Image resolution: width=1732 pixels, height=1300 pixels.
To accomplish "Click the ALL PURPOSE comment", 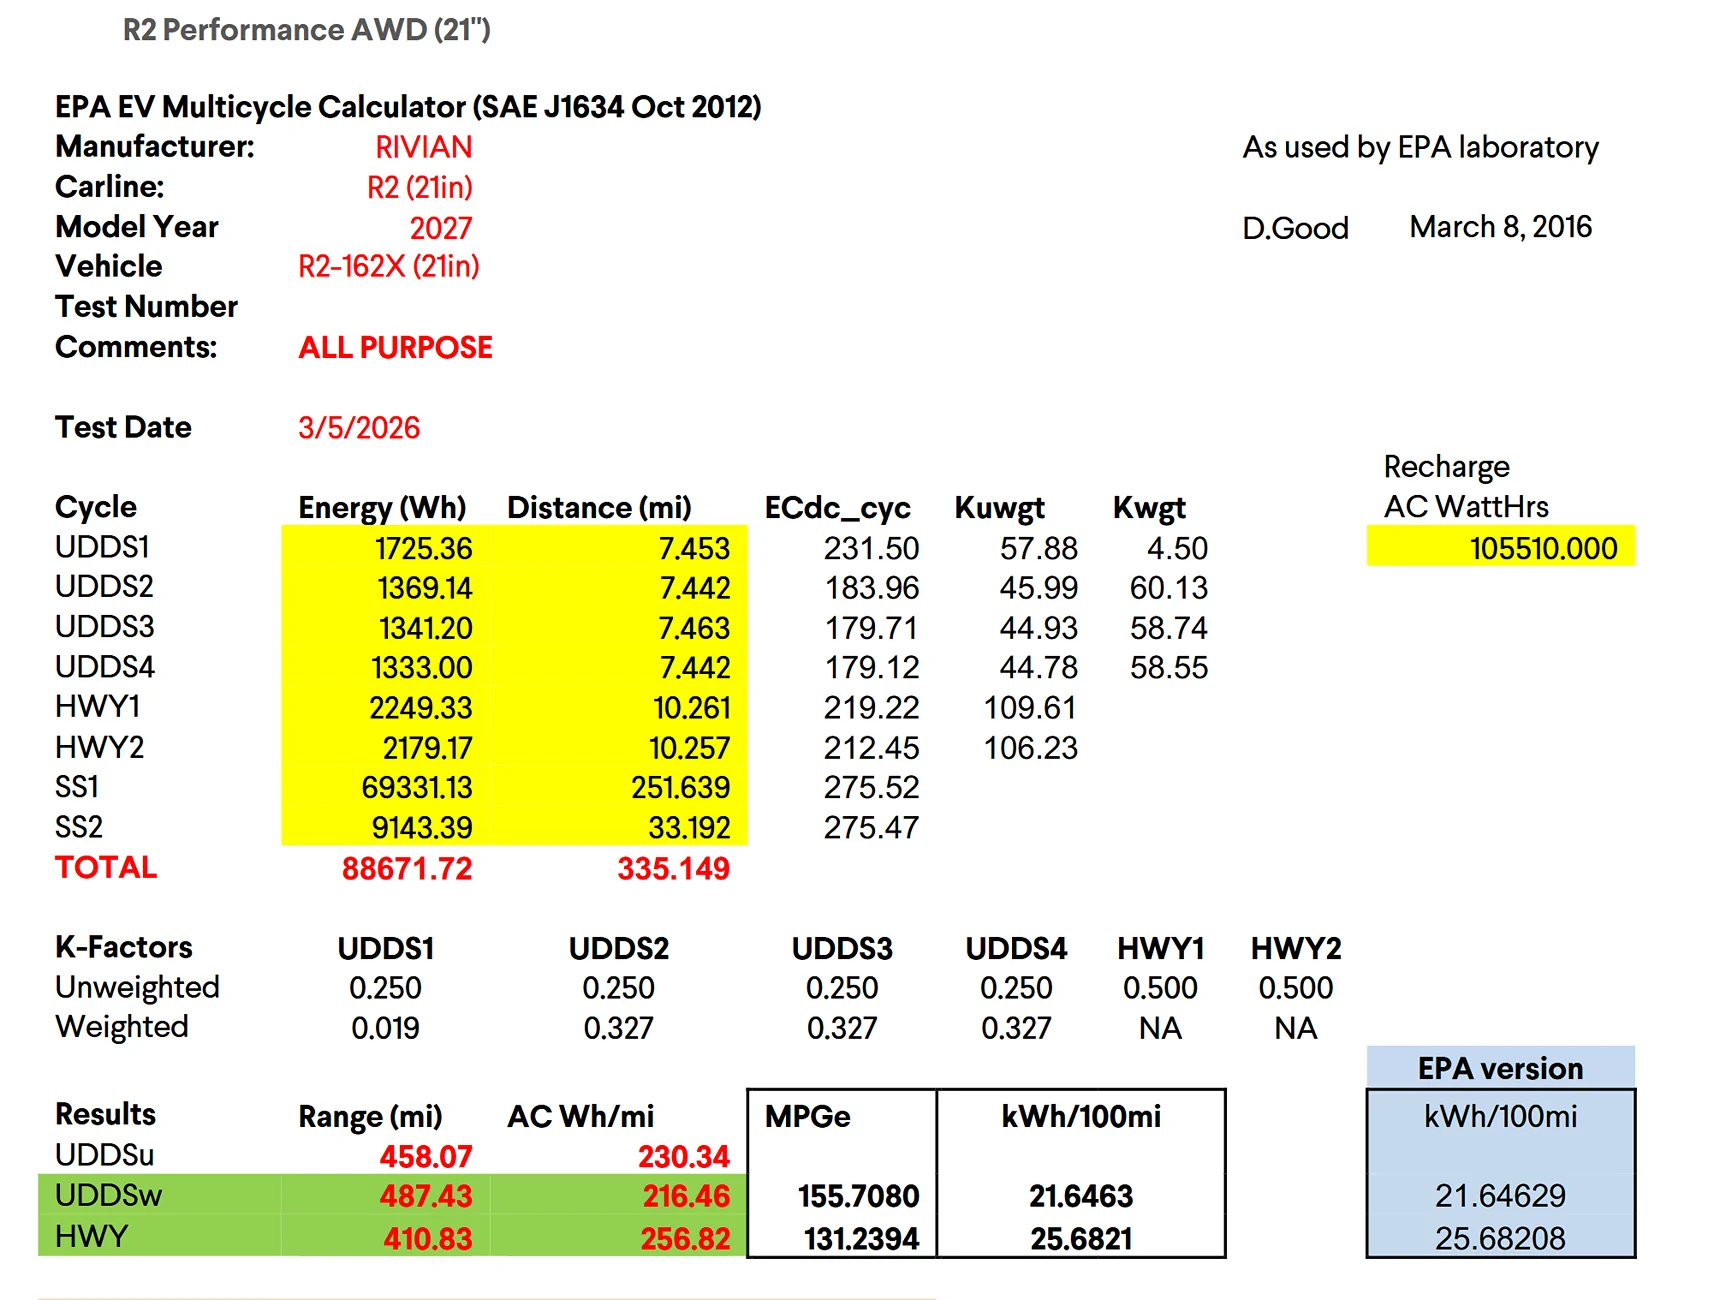I will click(x=395, y=347).
